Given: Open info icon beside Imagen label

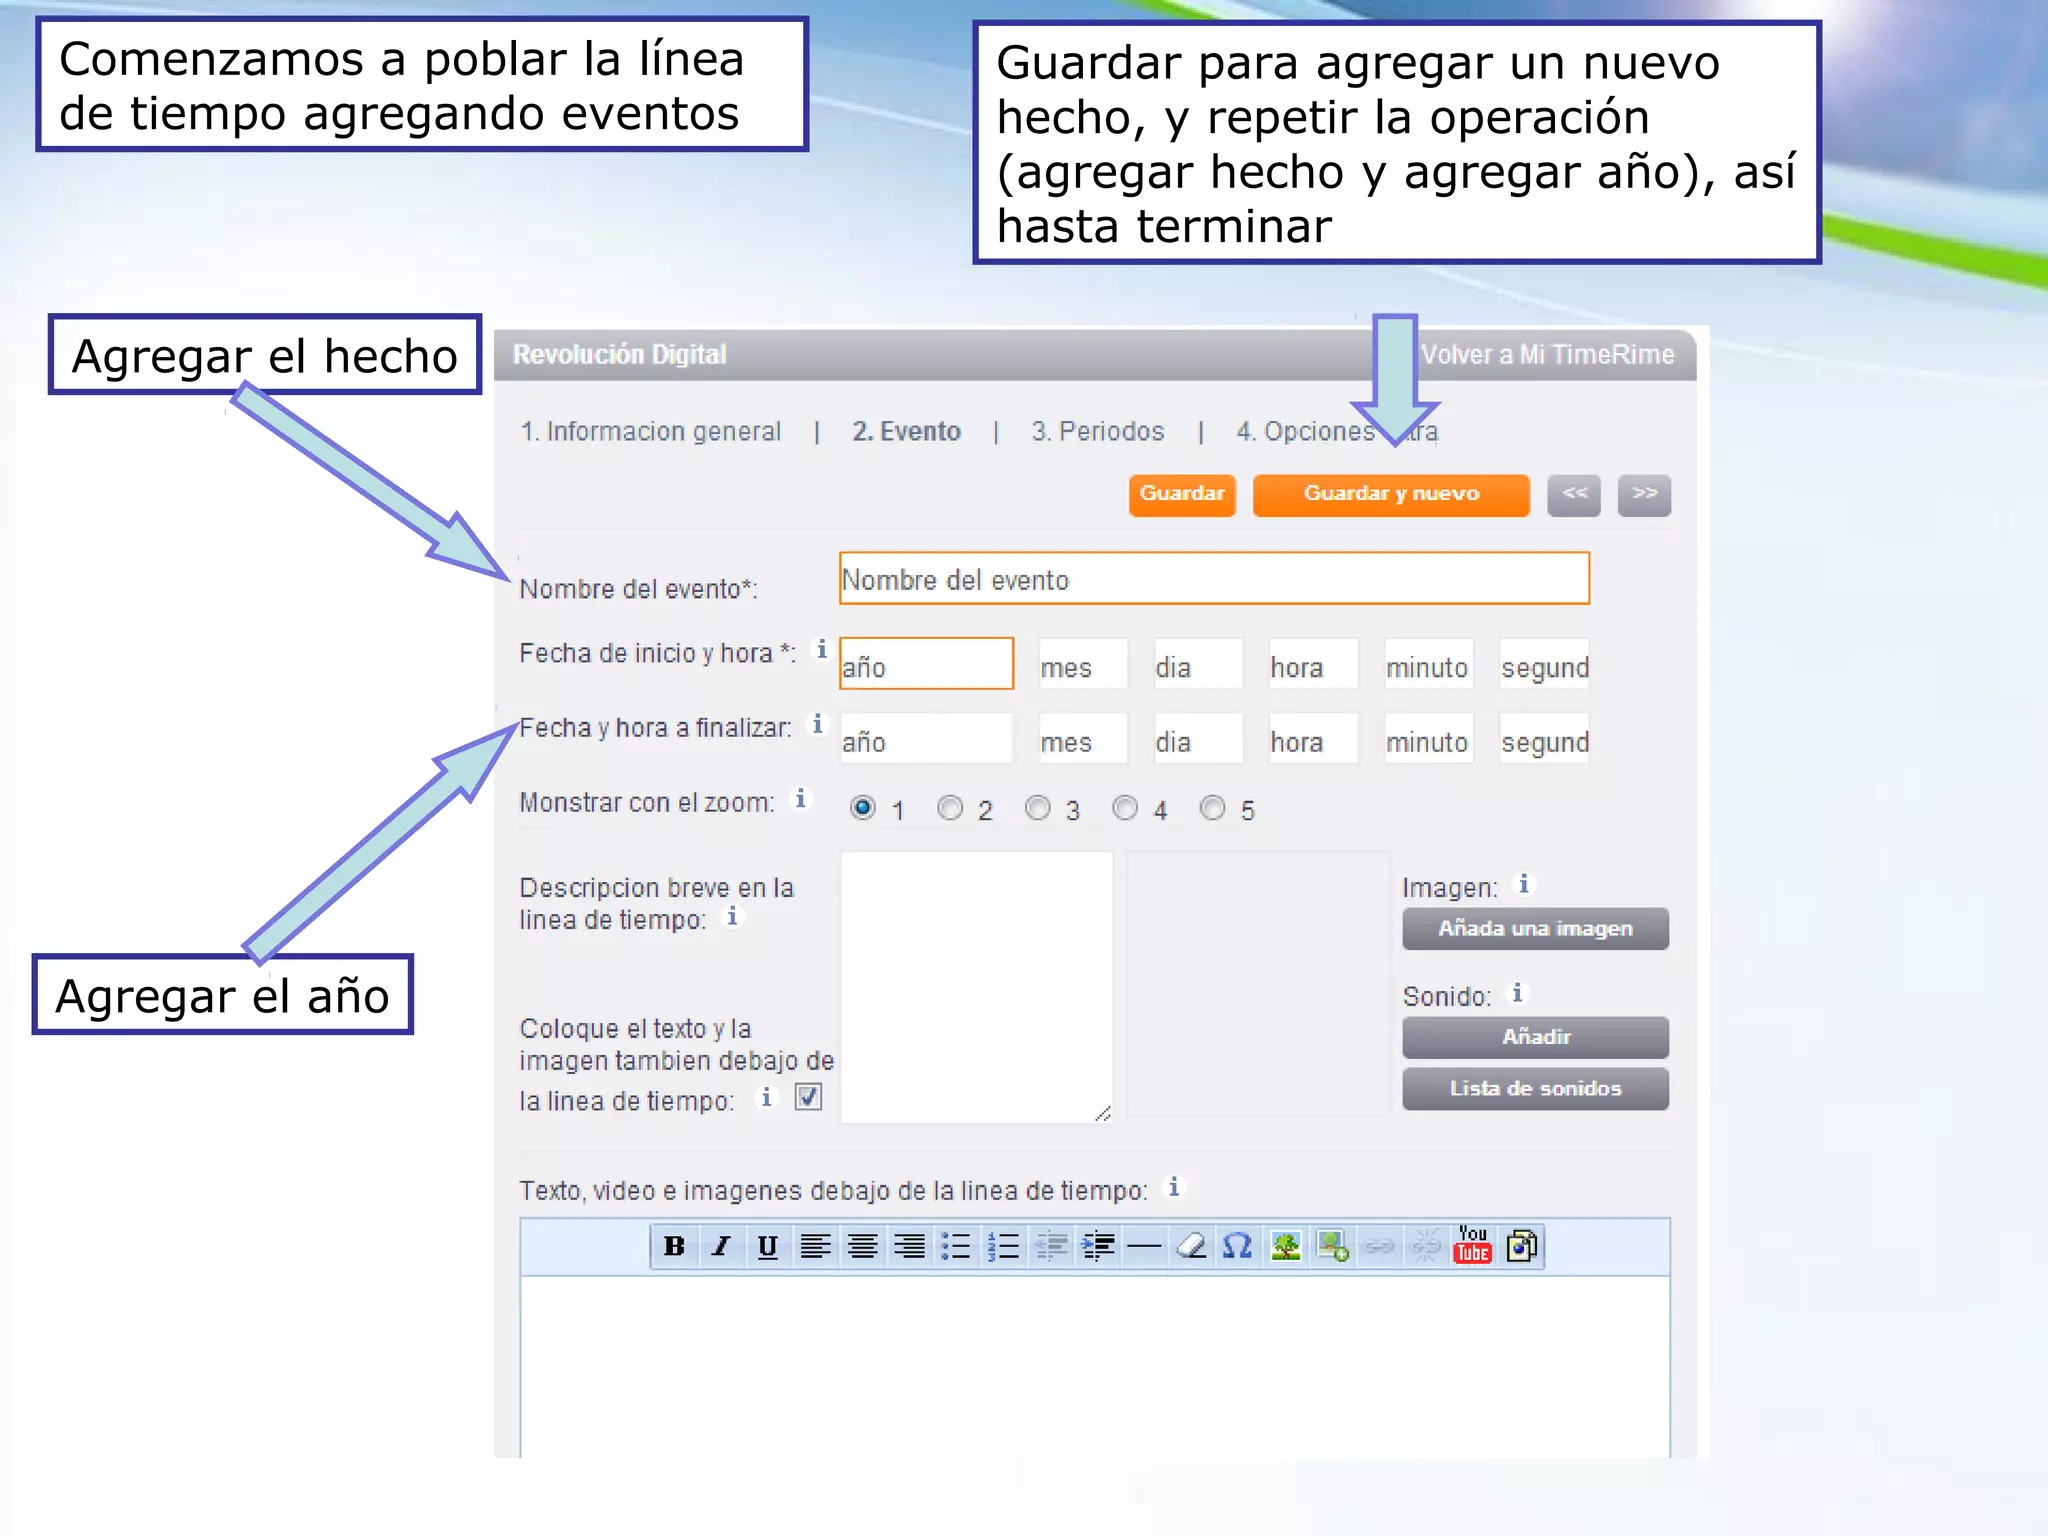Looking at the screenshot, I should 1524,884.
